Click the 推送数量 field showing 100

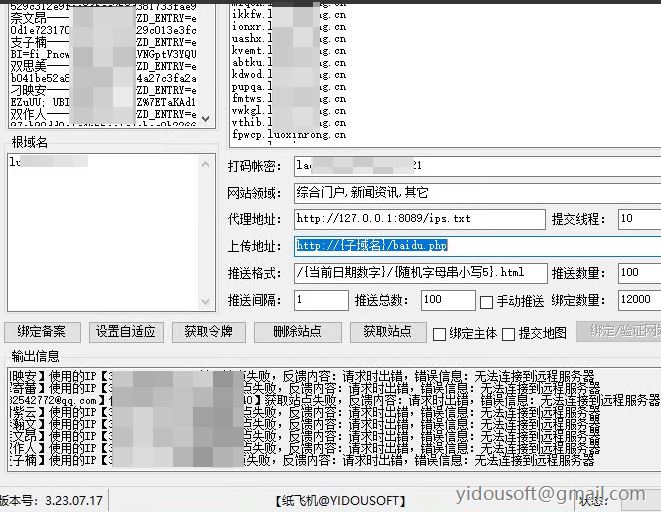(638, 273)
